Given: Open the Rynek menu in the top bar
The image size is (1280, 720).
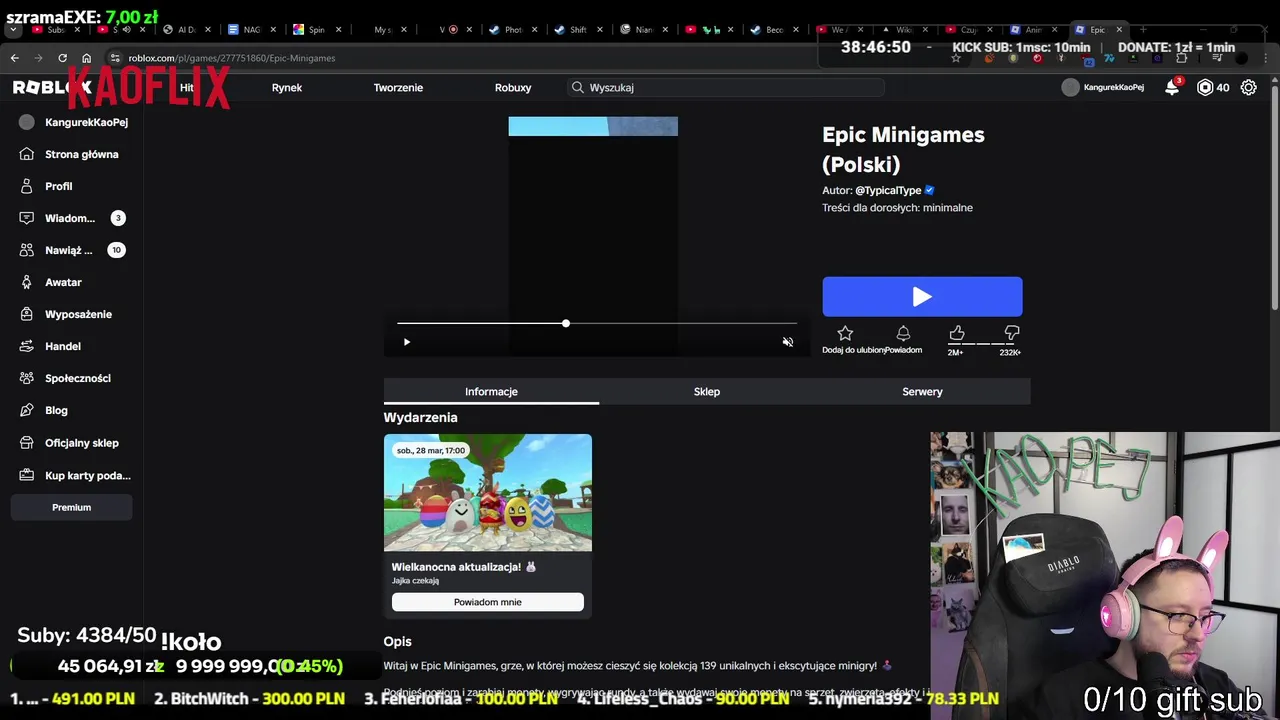Looking at the screenshot, I should [286, 87].
